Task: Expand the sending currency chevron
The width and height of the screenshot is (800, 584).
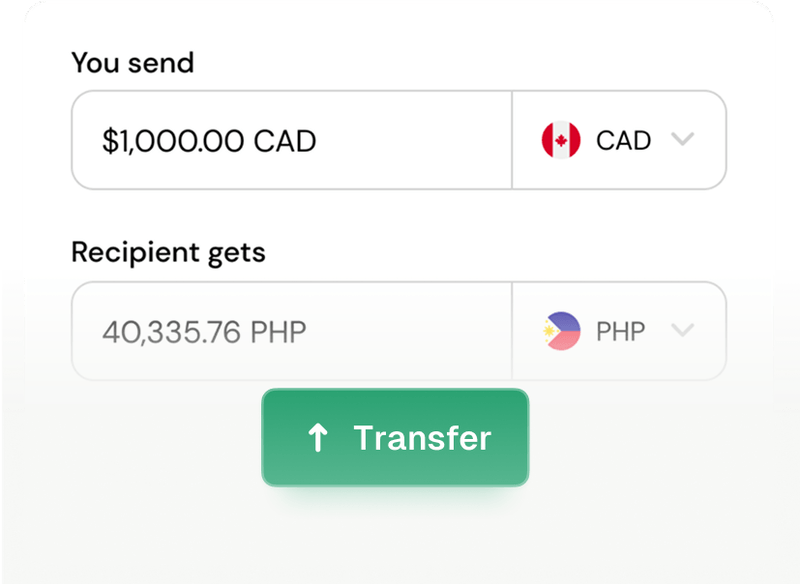Action: (x=683, y=140)
